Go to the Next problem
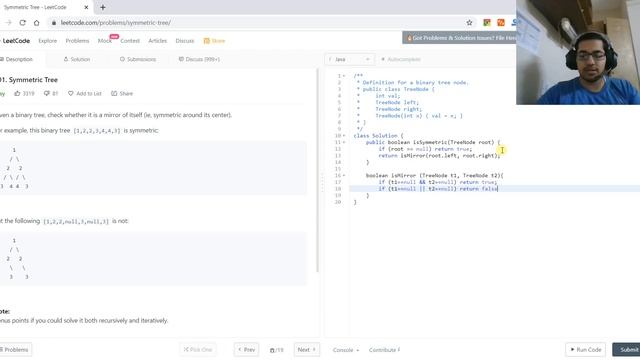This screenshot has height=360, width=640. 307,350
